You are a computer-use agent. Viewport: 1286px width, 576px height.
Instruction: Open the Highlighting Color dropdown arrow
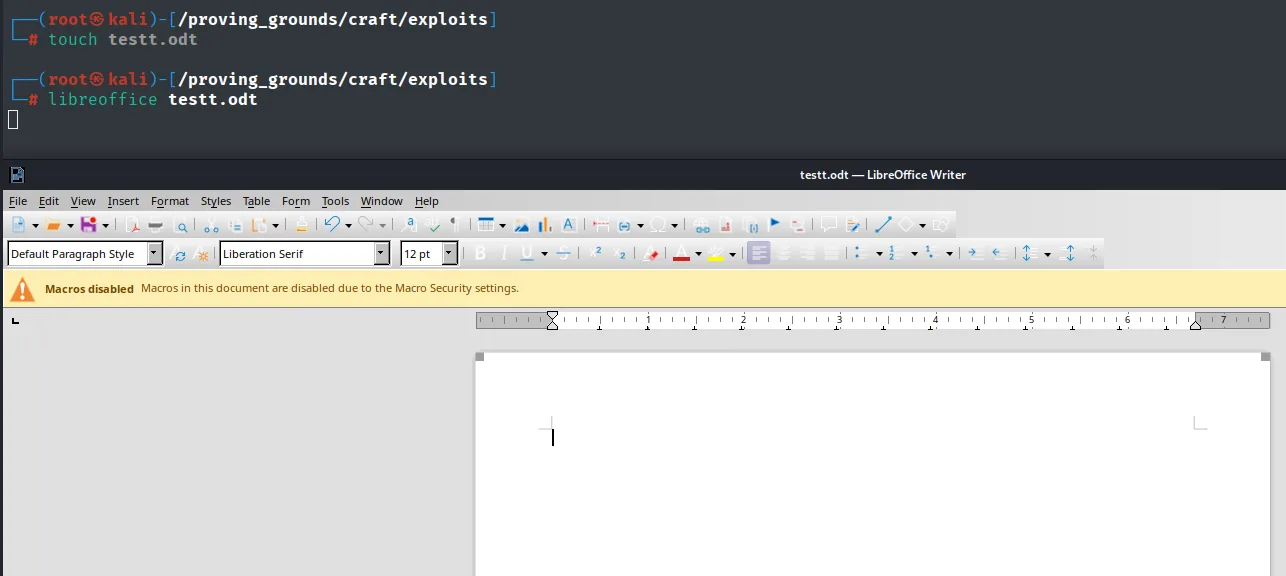pyautogui.click(x=732, y=255)
